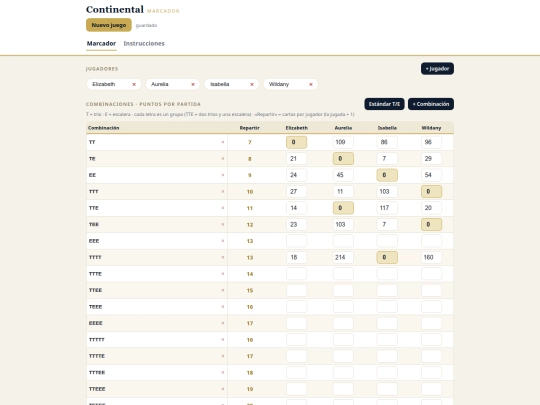Select Elizabeth's score 14 in row TTE
Image resolution: width=540 pixels, height=405 pixels.
[297, 208]
